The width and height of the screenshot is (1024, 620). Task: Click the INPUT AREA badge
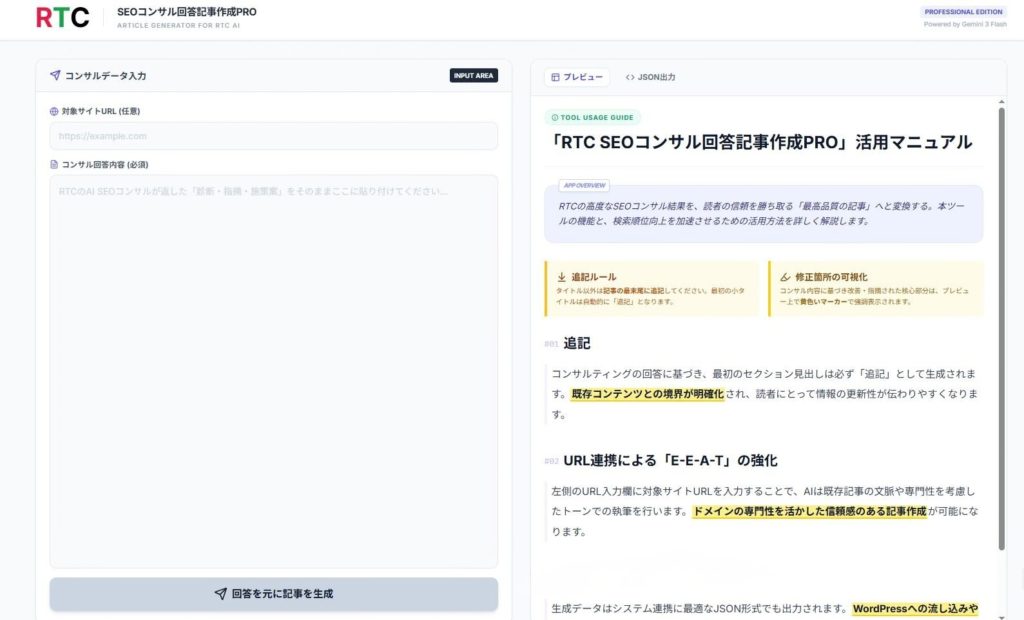coord(473,76)
